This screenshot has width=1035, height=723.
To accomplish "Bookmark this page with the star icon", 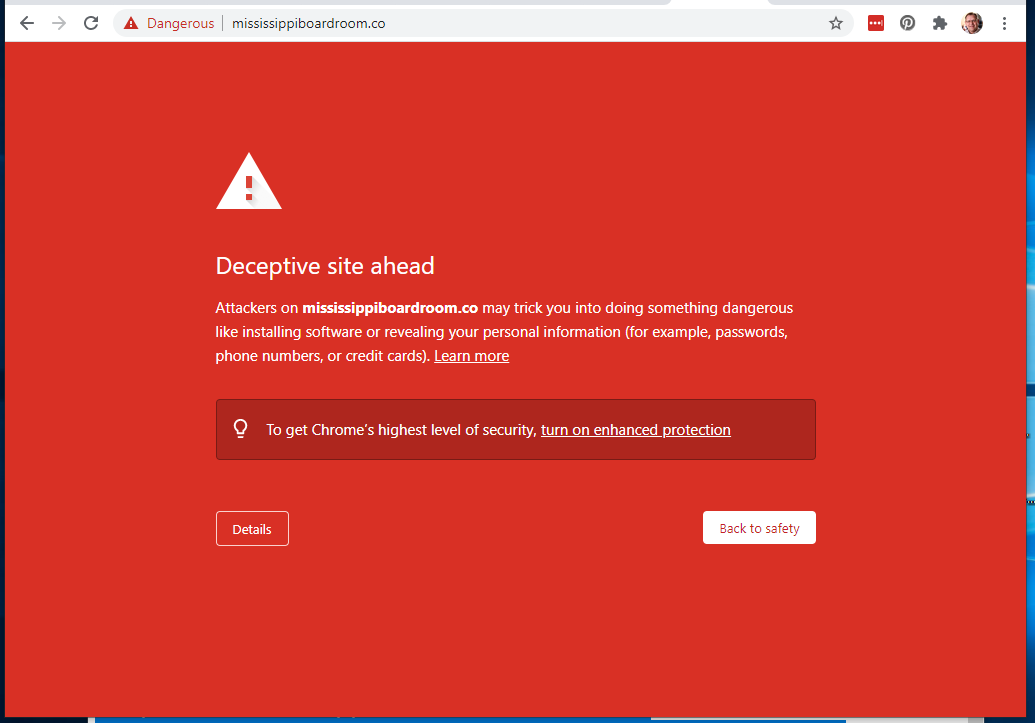I will (x=836, y=23).
